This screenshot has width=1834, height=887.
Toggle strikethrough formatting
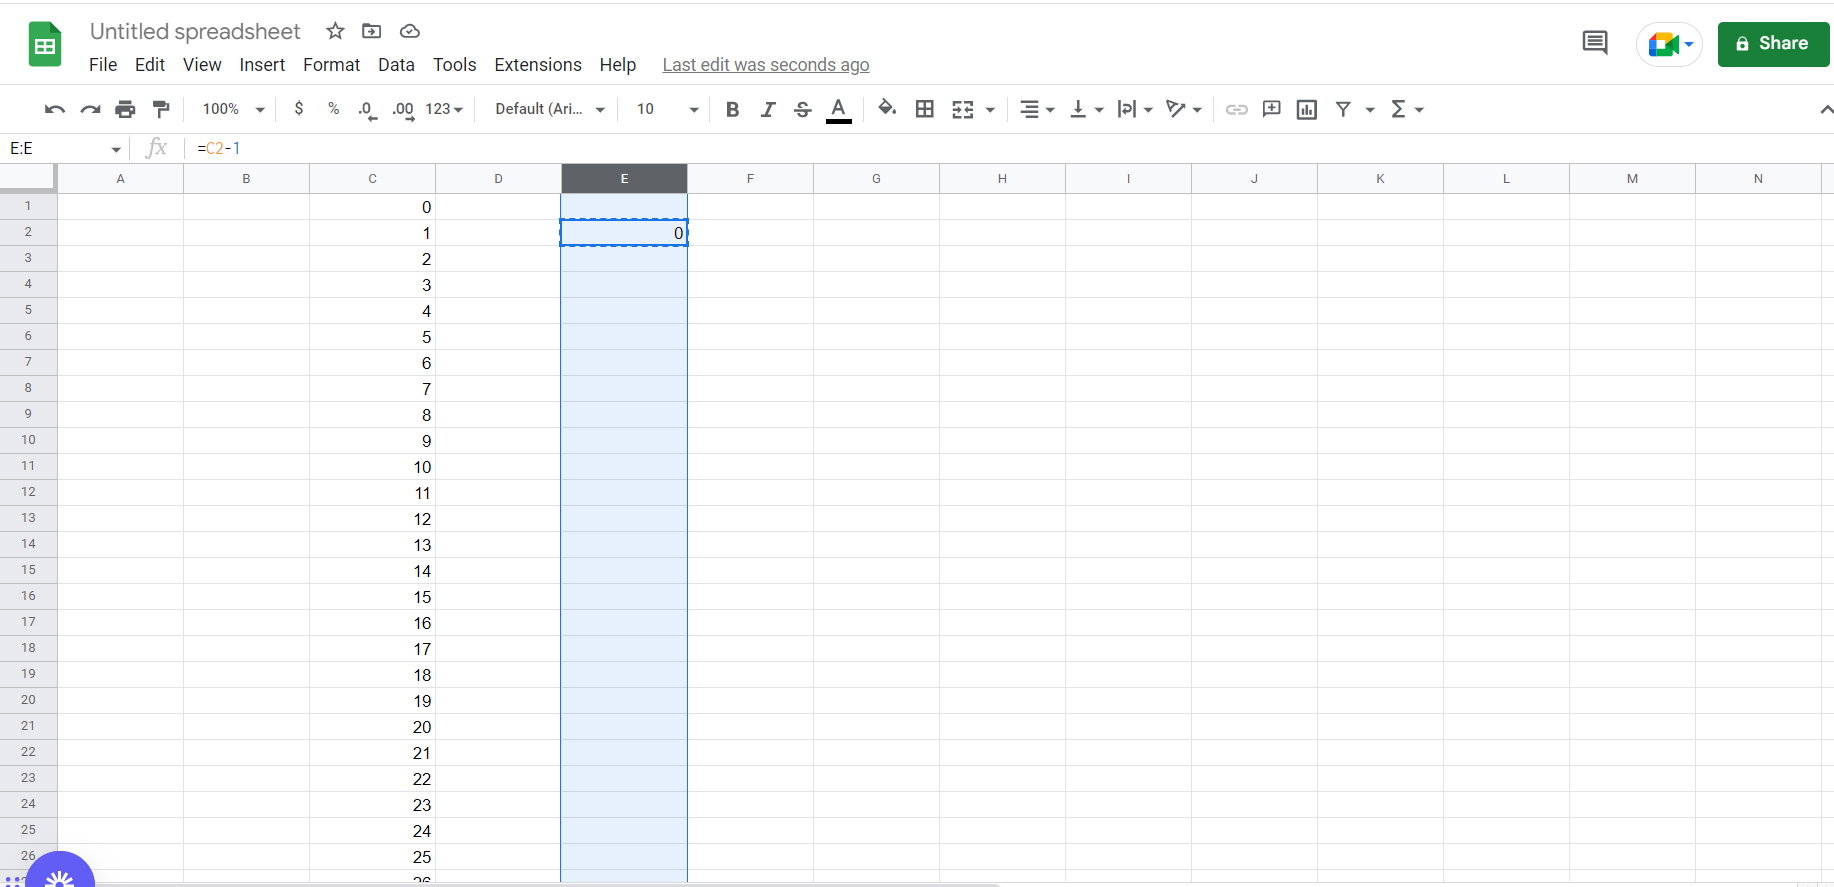click(x=802, y=109)
